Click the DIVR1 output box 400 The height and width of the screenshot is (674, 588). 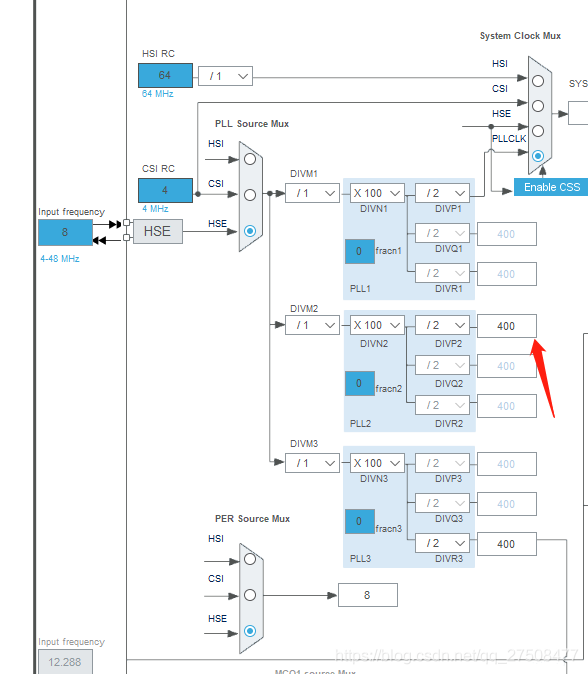tap(507, 274)
